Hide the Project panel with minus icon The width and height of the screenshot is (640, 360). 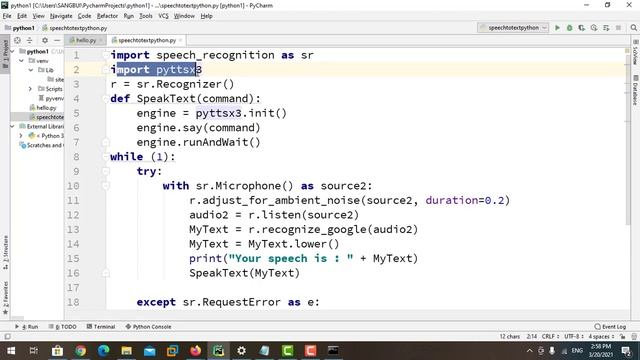click(x=57, y=40)
